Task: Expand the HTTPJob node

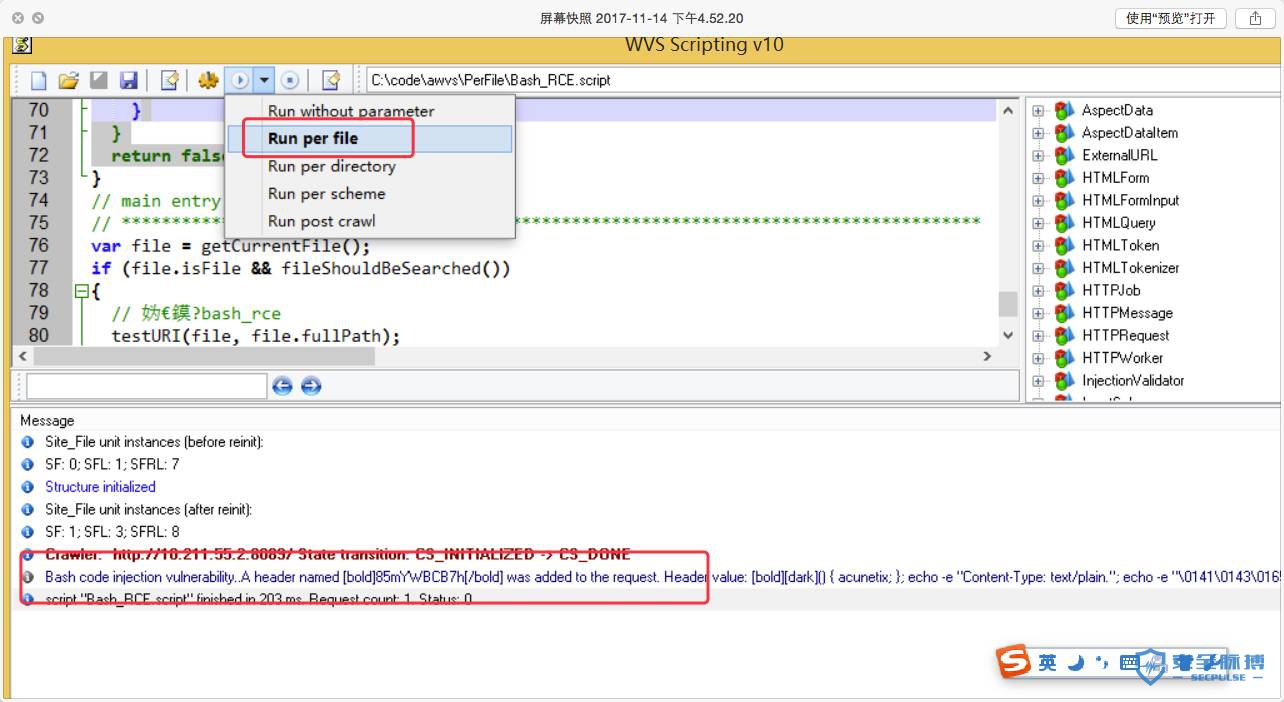Action: coord(1038,290)
